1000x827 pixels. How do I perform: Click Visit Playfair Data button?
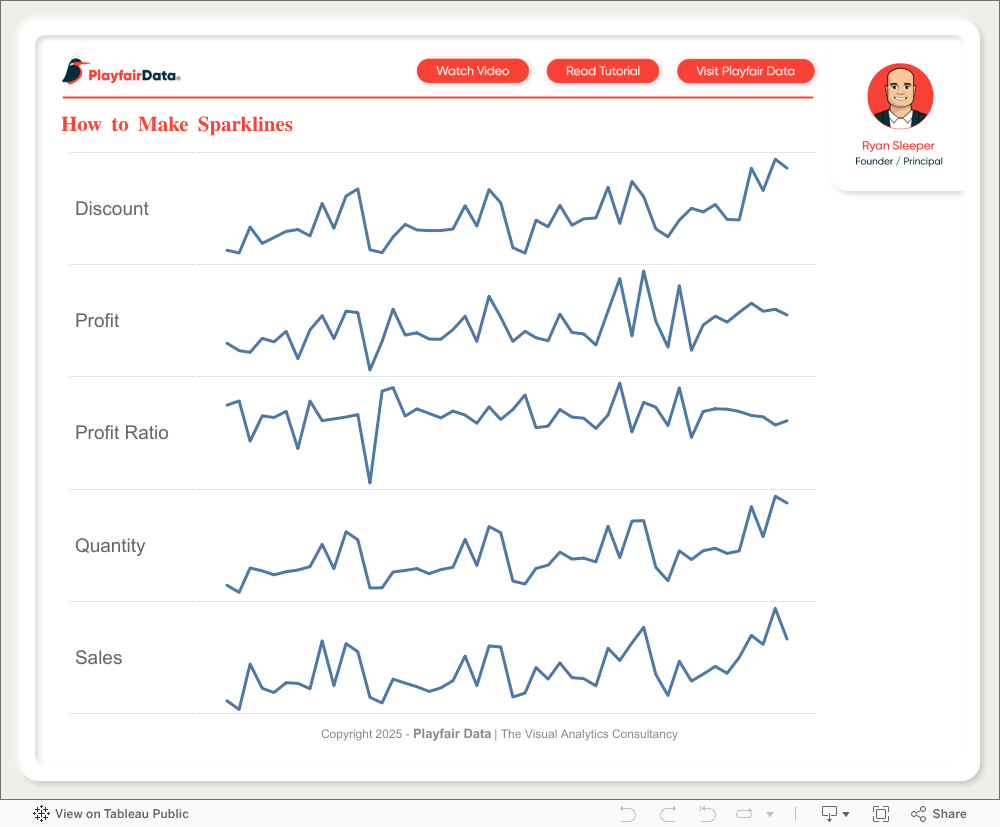tap(746, 71)
